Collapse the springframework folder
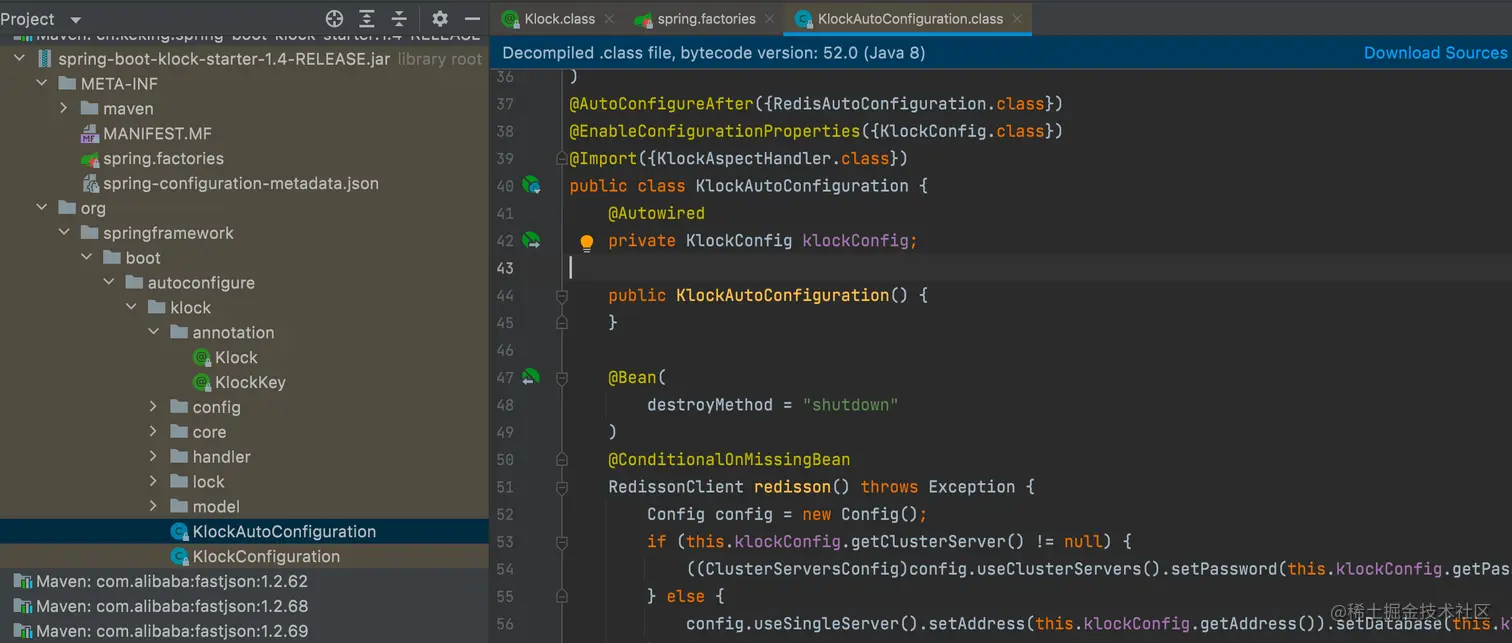 coord(64,233)
